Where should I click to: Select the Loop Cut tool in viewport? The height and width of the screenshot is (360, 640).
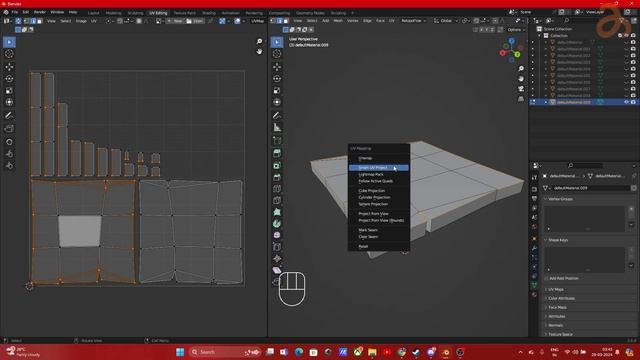(277, 189)
